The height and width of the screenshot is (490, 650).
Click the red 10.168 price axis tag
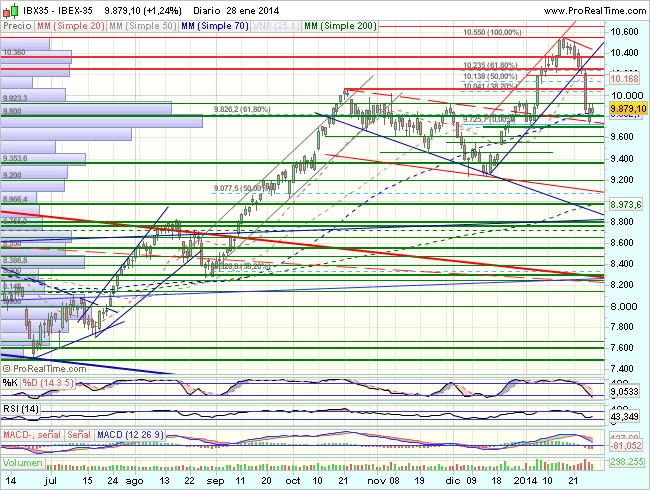point(625,79)
